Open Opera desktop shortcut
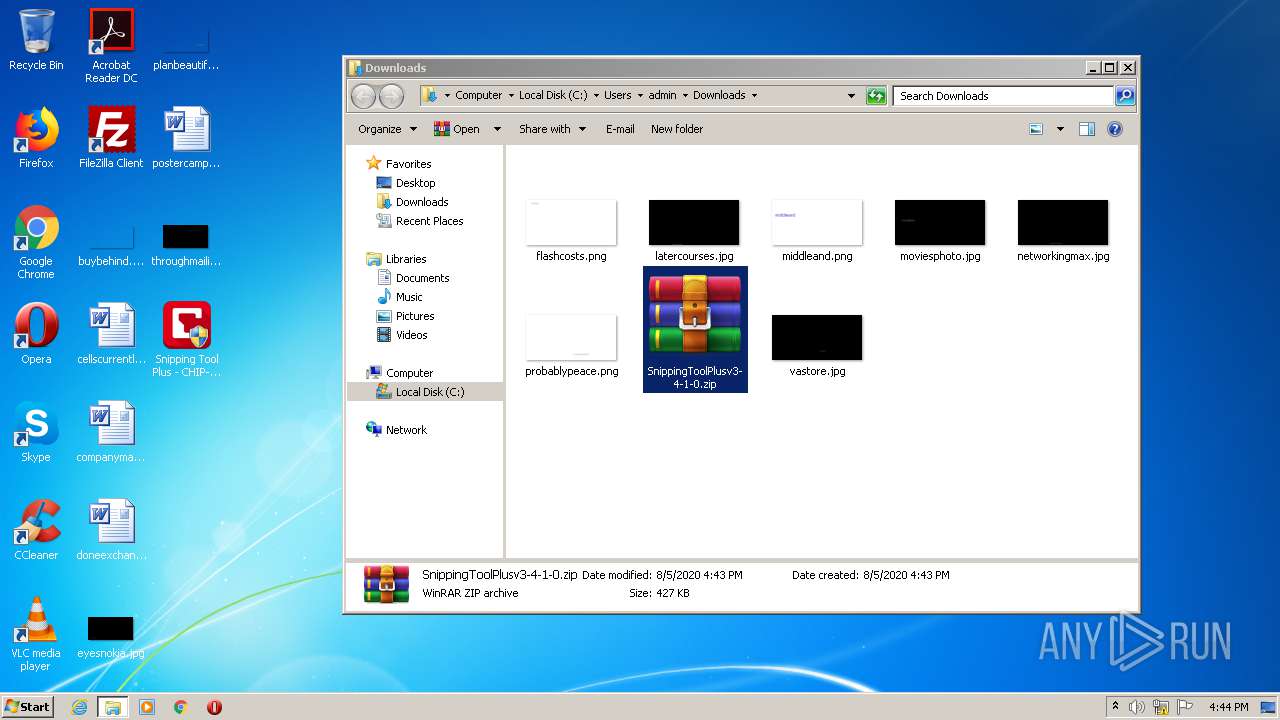The image size is (1280, 720). point(36,334)
